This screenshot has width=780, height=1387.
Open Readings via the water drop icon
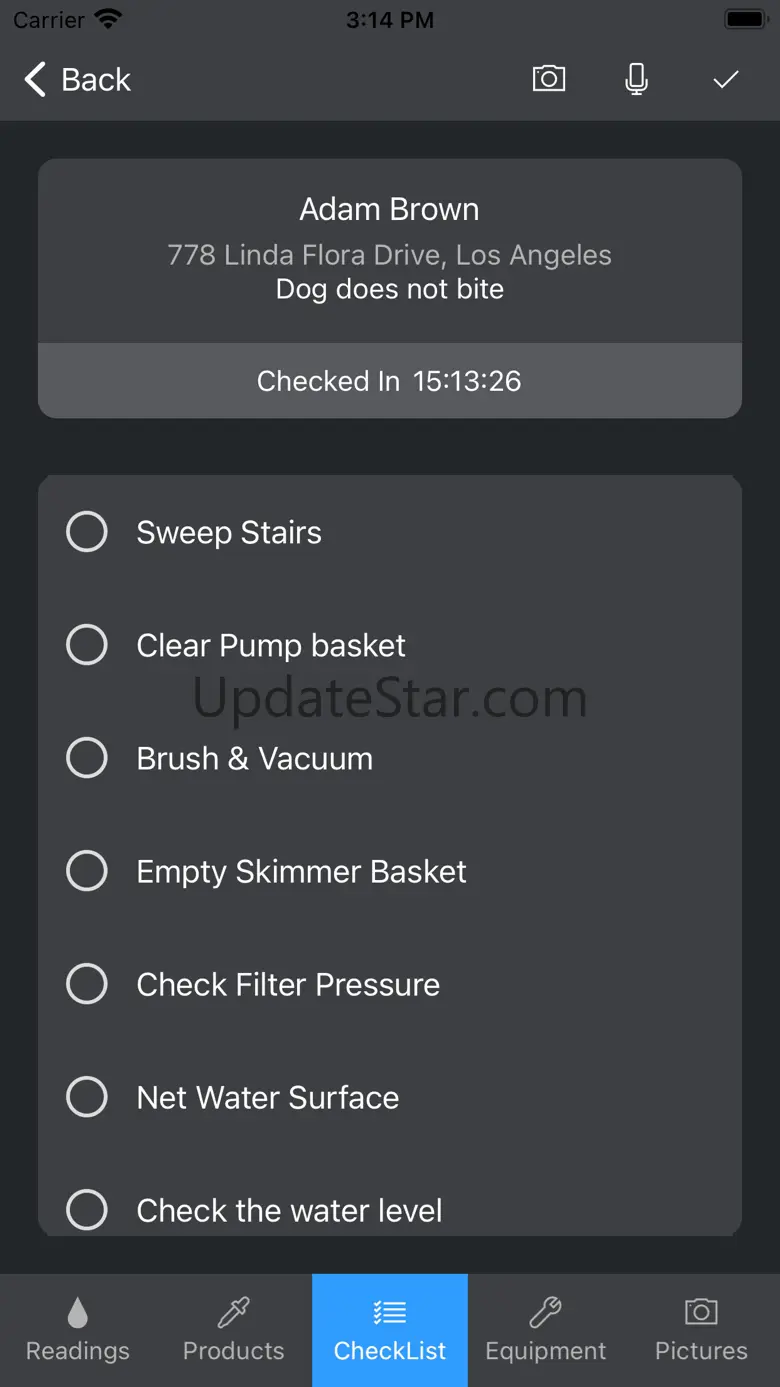coord(78,1311)
